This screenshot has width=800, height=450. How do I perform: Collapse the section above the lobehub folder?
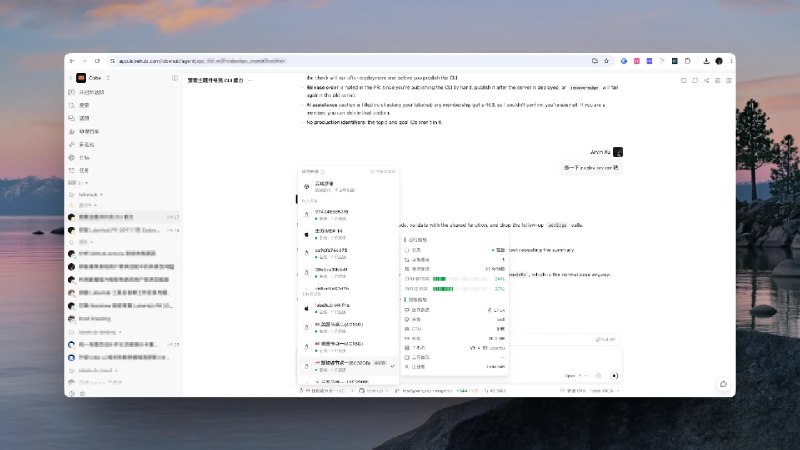[78, 183]
